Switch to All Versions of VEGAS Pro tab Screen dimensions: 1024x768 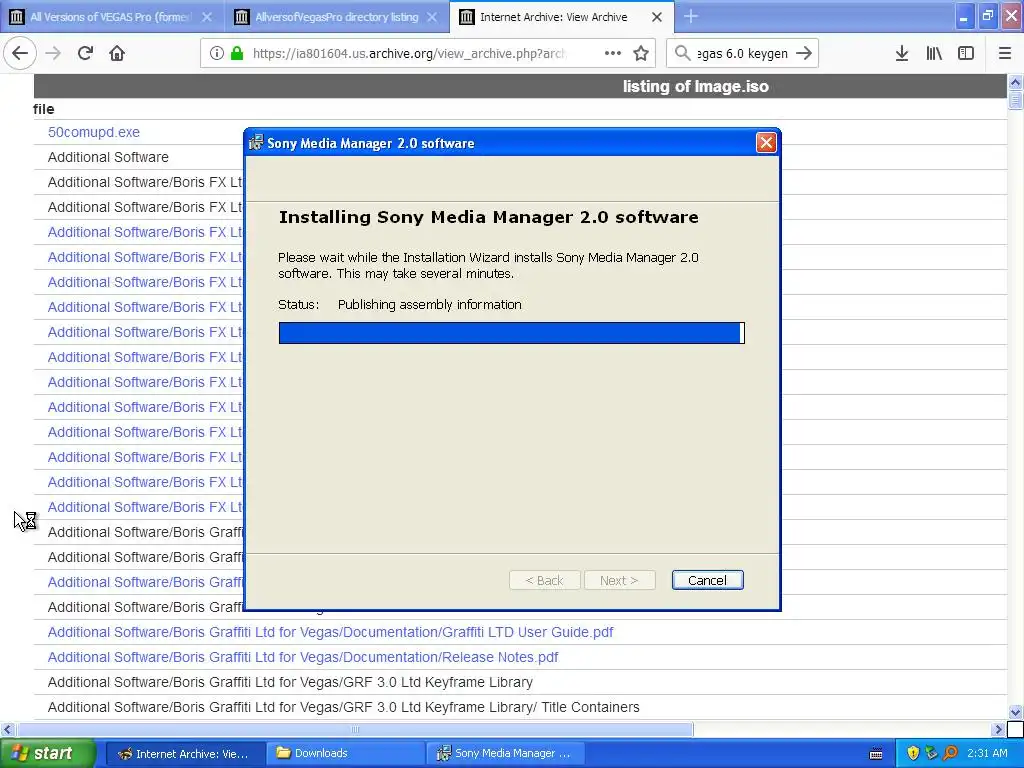point(112,16)
